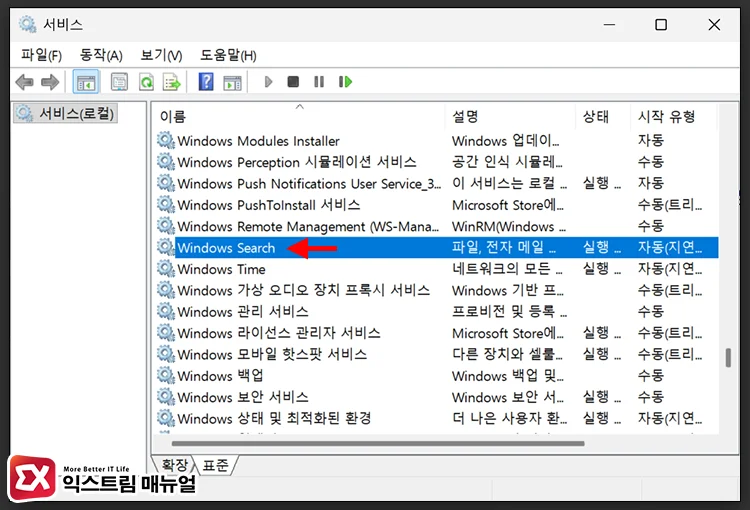Click the Refresh toolbar icon

pos(146,82)
